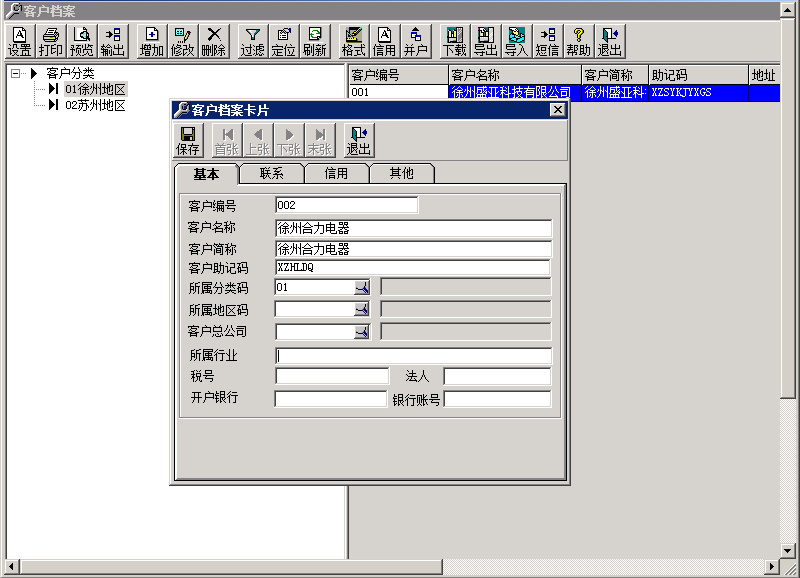The width and height of the screenshot is (800, 578).
Task: Click the 税号 input field
Action: tap(332, 376)
